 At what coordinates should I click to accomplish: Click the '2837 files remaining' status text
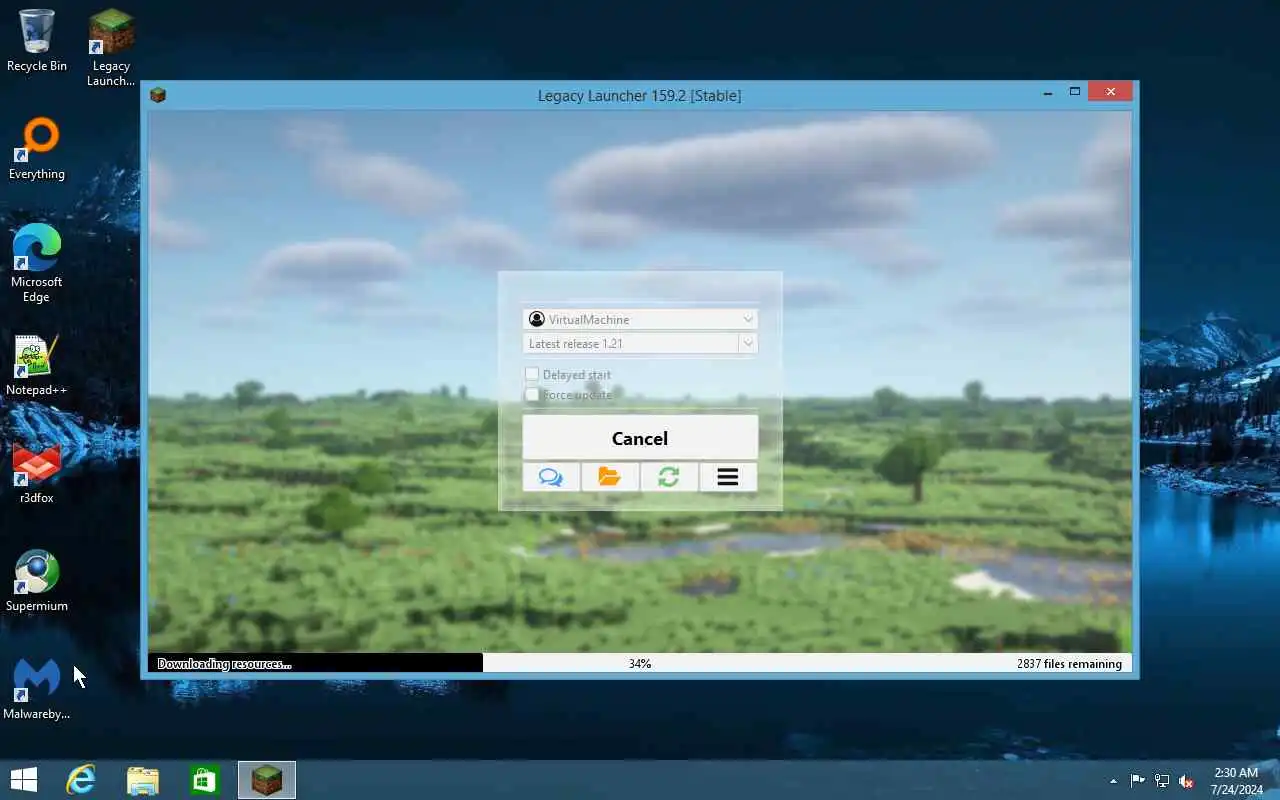click(x=1069, y=663)
